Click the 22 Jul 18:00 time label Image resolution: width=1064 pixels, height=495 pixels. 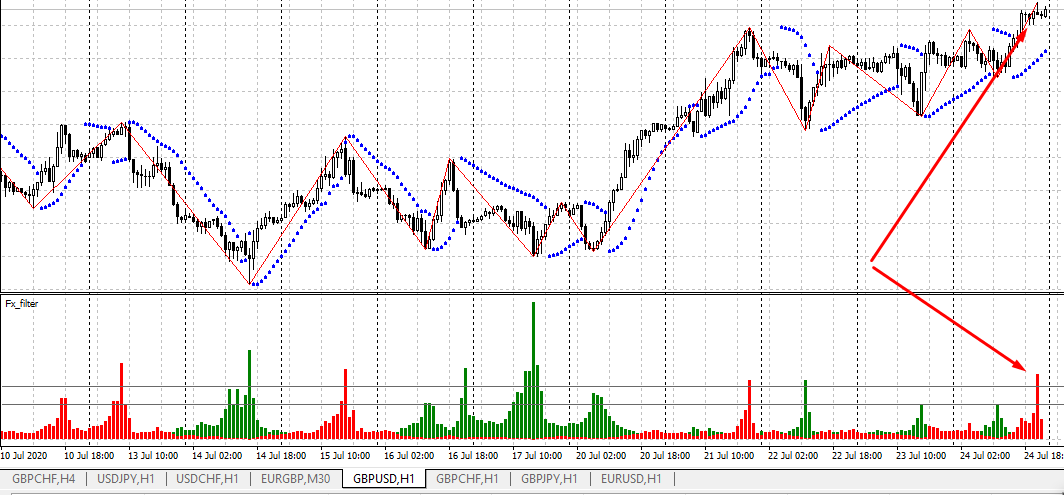(x=859, y=454)
